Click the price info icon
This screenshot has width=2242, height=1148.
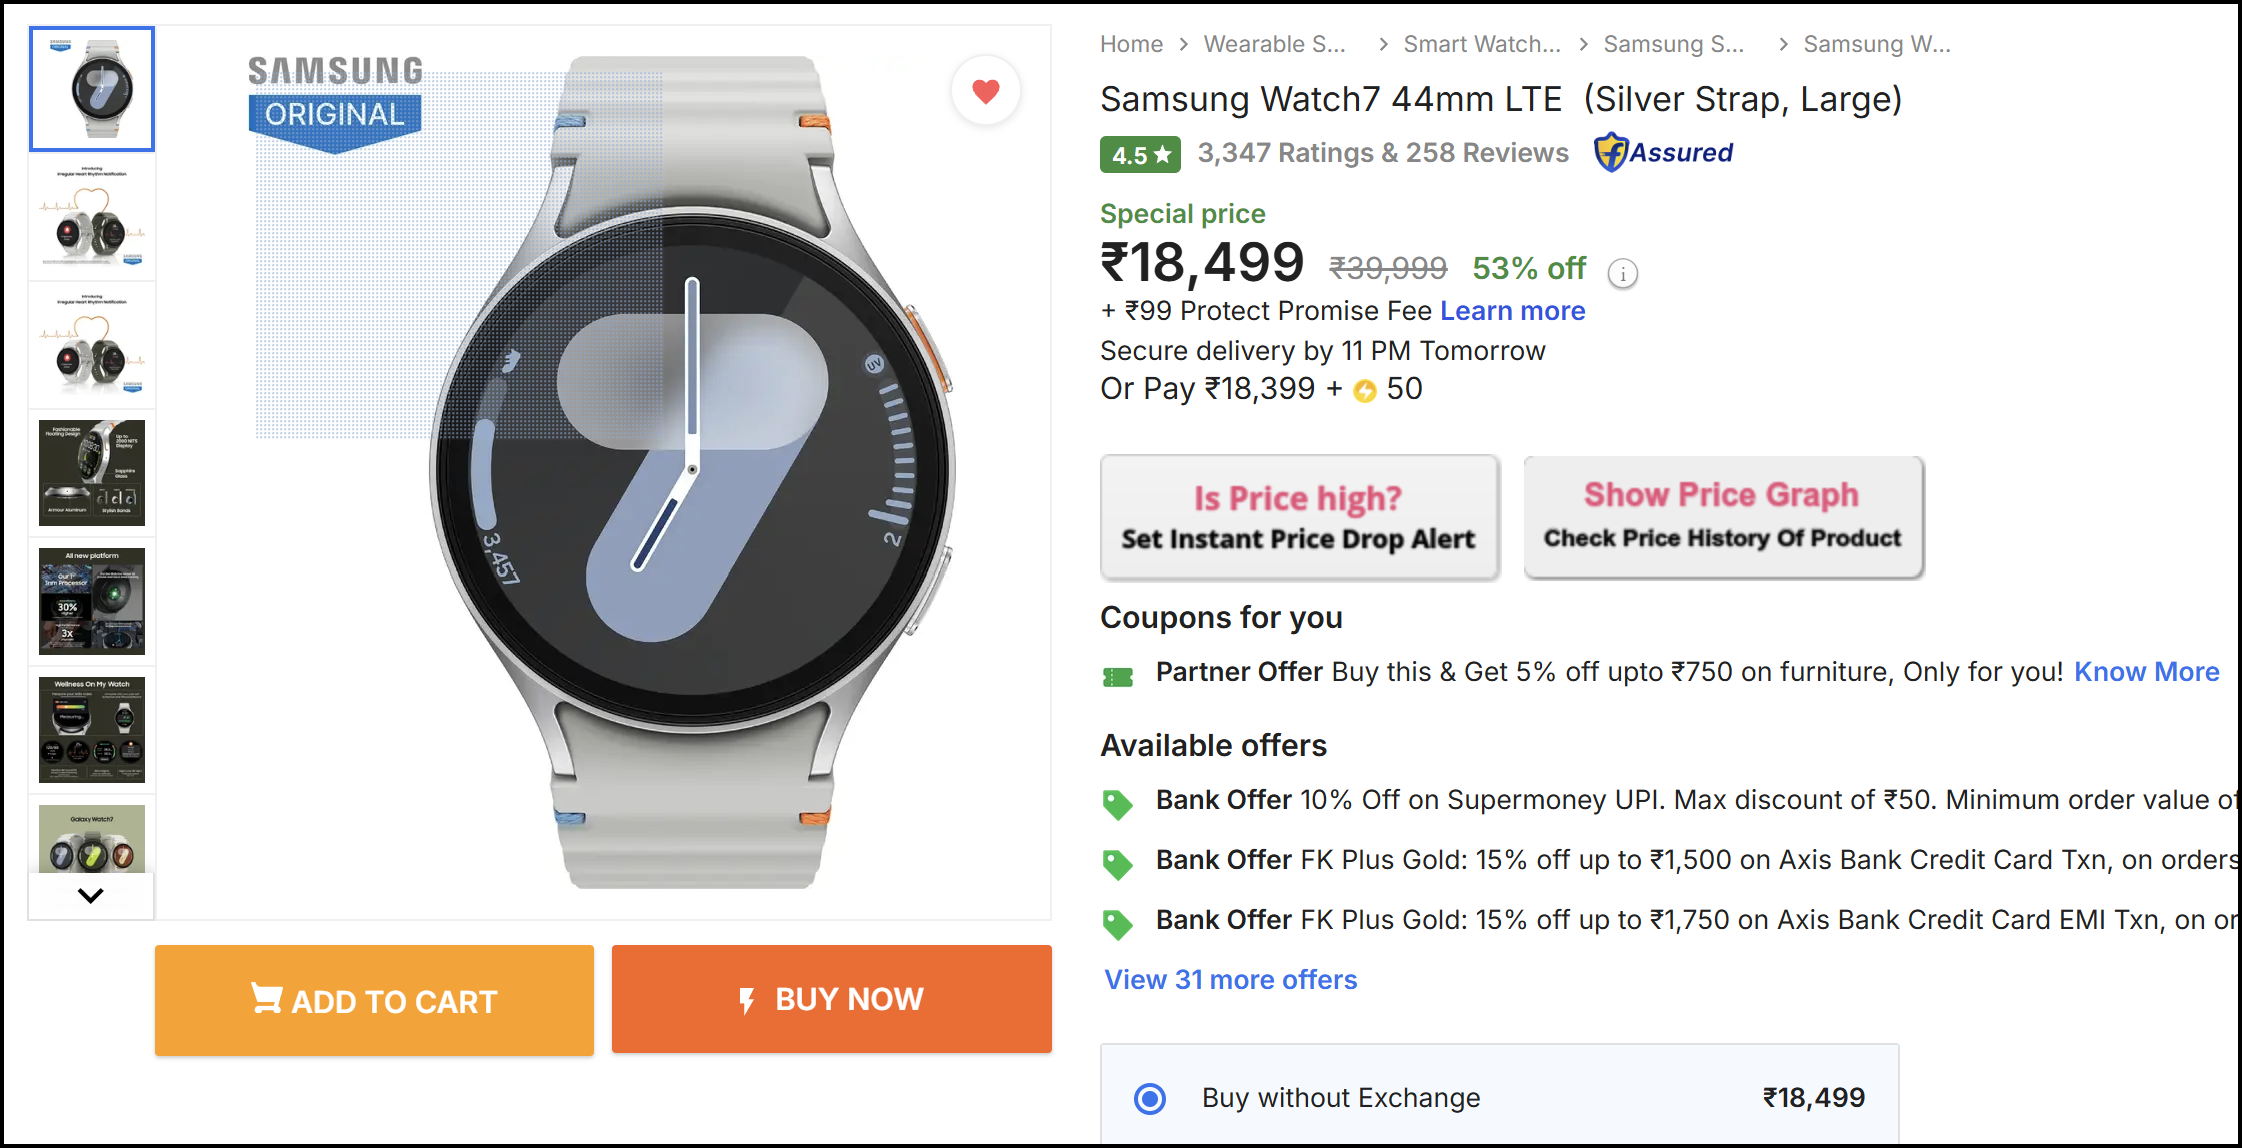(x=1622, y=273)
